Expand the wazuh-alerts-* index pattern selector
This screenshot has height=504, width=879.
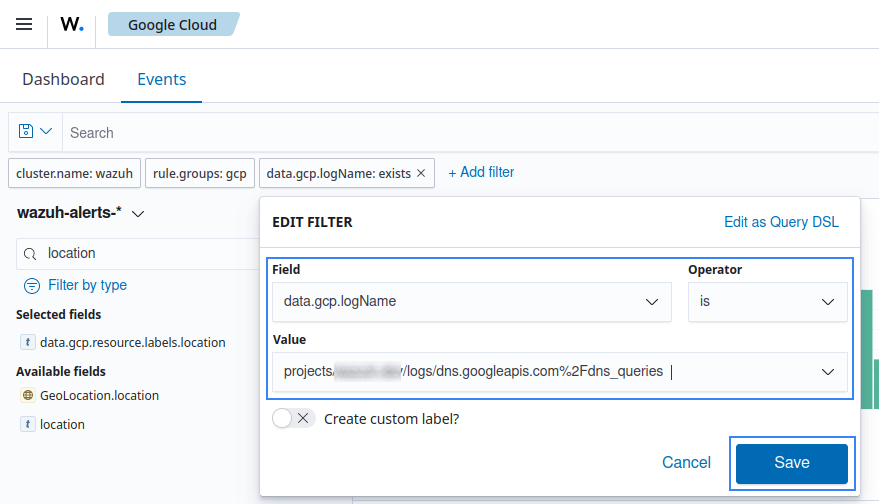point(138,214)
